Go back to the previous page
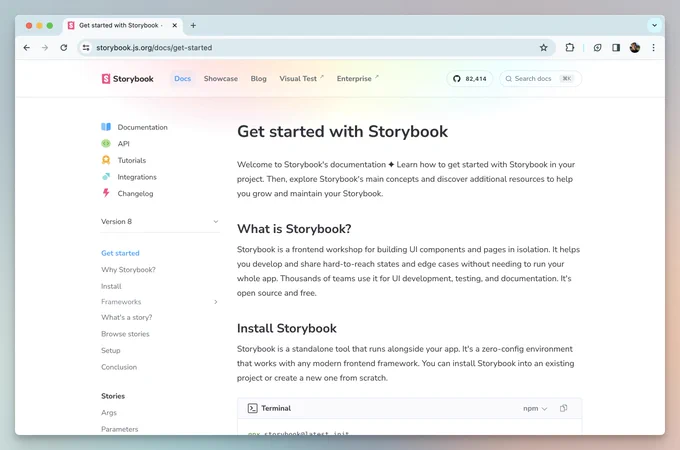The image size is (680, 450). pos(27,48)
